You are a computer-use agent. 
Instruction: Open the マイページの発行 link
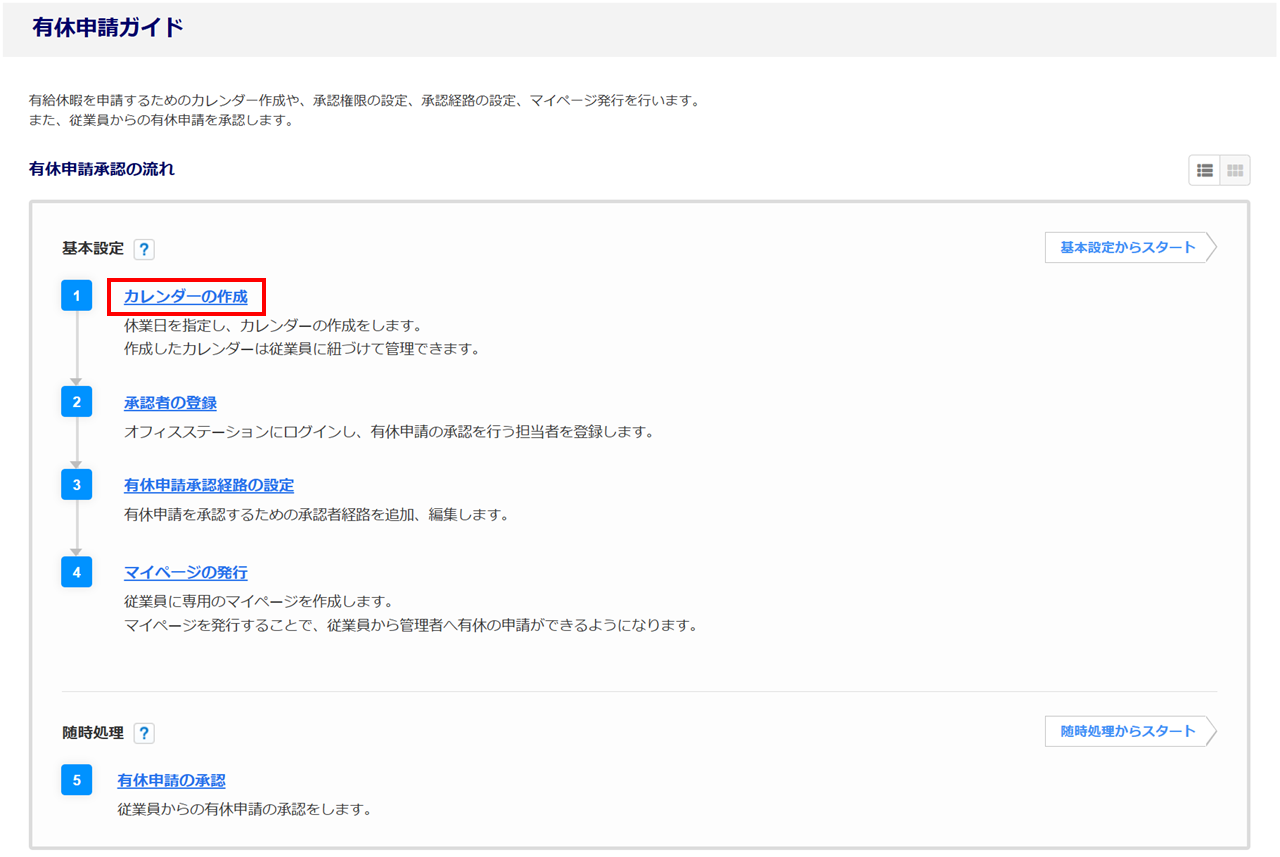coord(186,573)
